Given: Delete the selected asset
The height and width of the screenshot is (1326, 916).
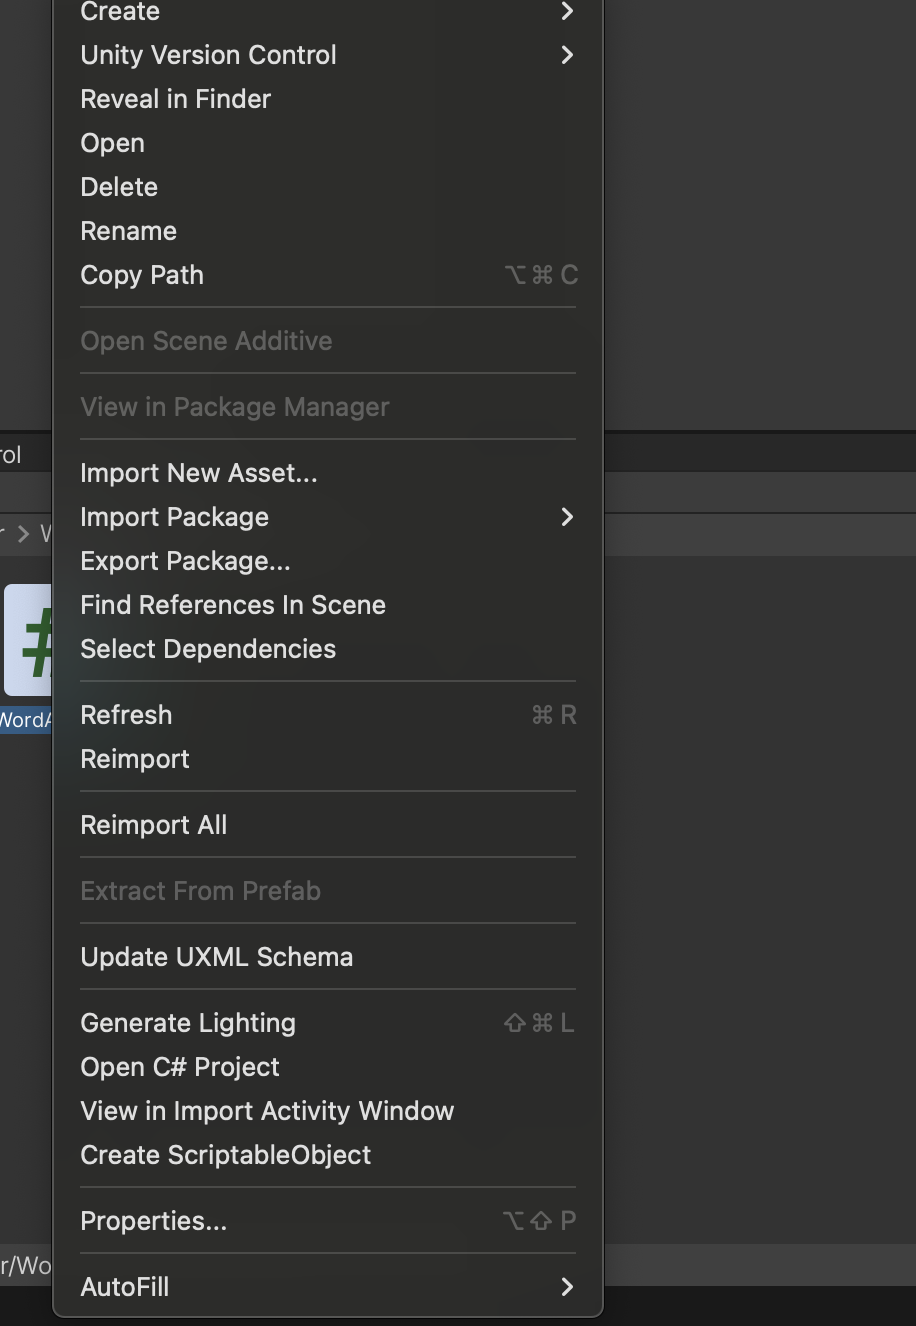Looking at the screenshot, I should [x=119, y=187].
